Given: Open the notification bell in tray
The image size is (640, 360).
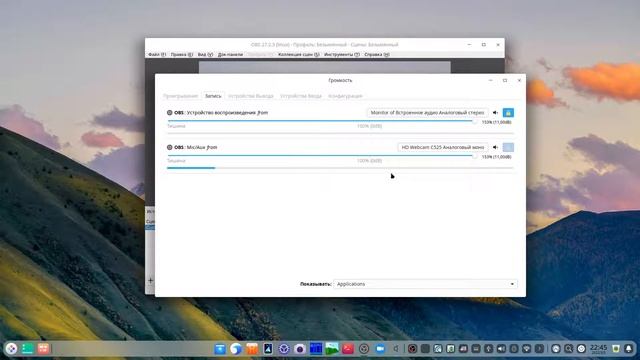Looking at the screenshot, I should click(629, 349).
